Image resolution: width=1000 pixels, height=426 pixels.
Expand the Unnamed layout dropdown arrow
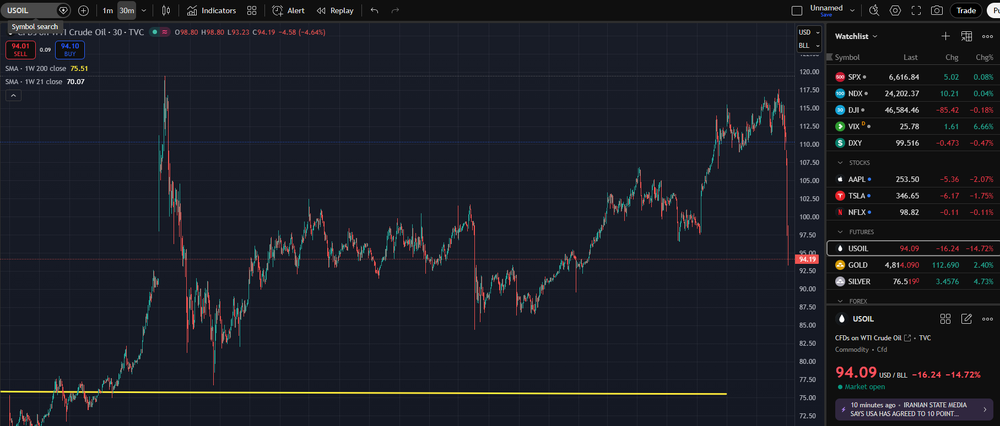click(x=853, y=8)
